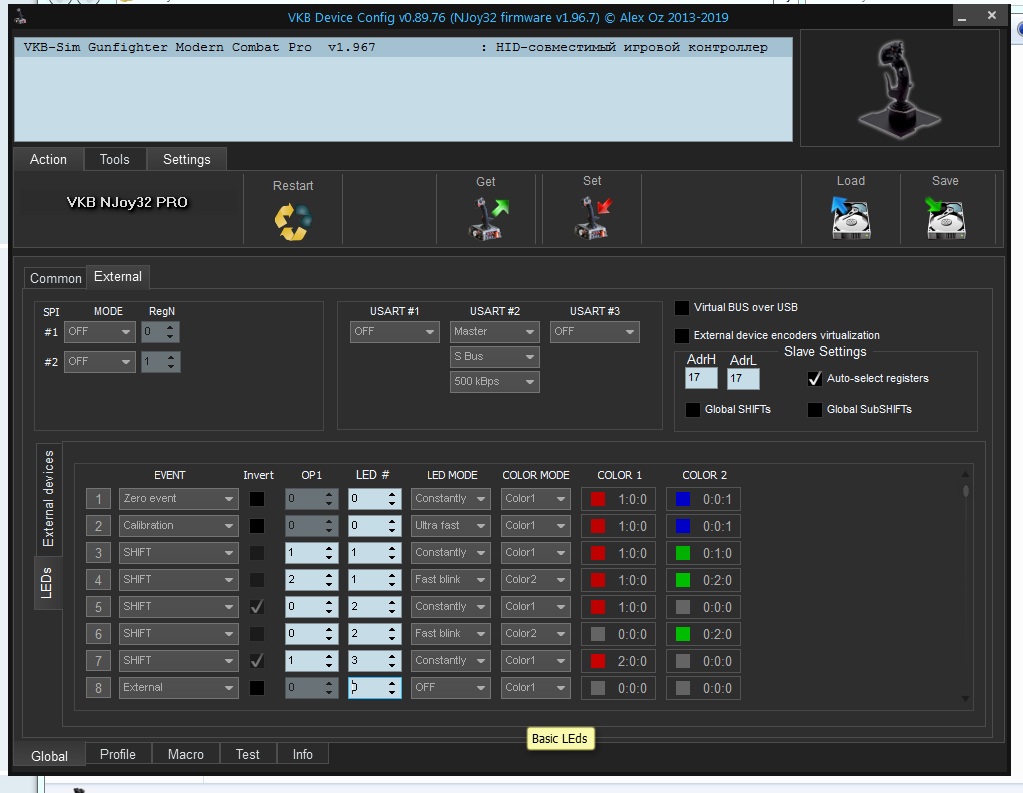Open USART #1 dropdown

point(395,332)
